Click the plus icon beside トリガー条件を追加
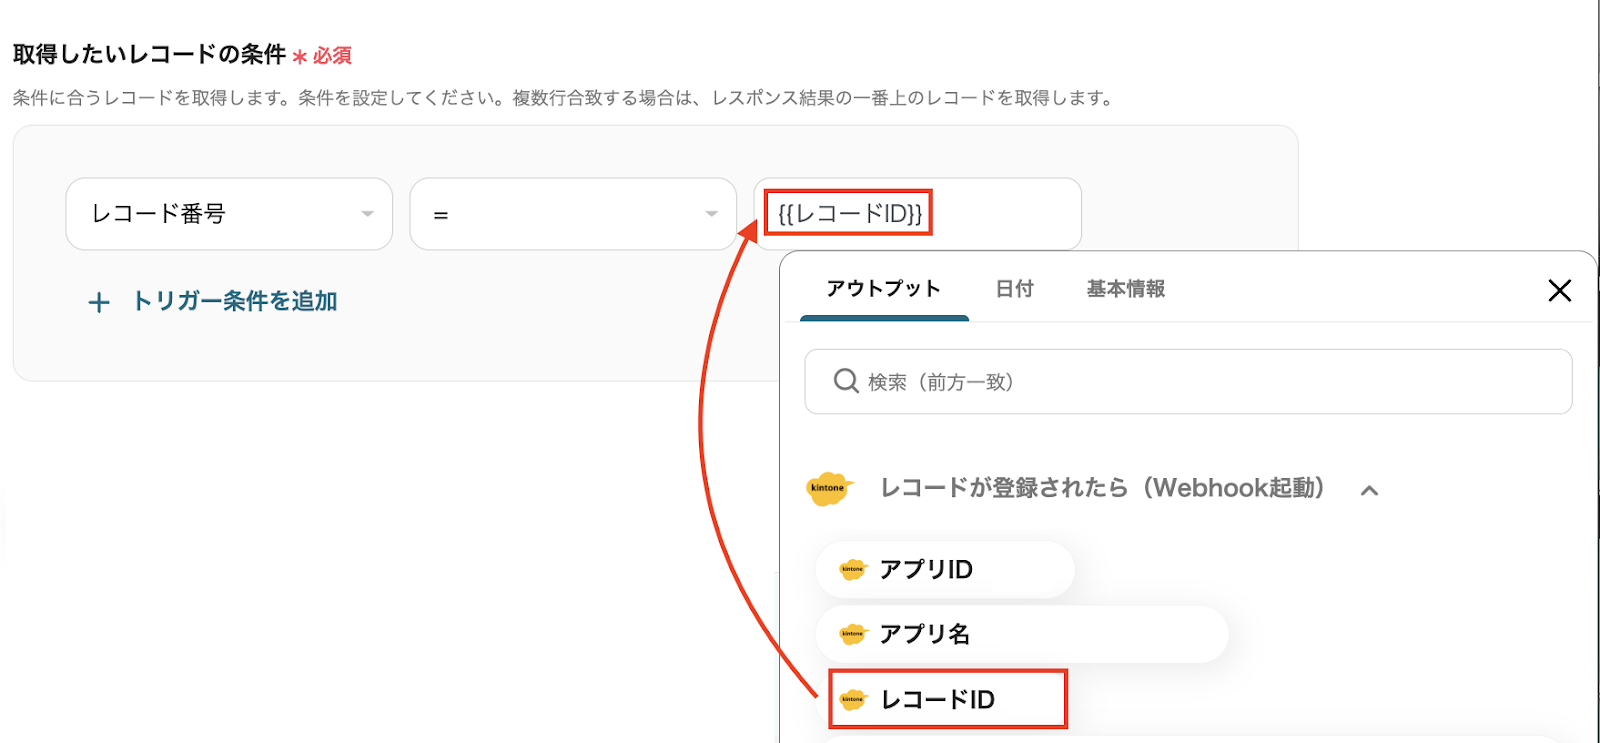Image resolution: width=1600 pixels, height=743 pixels. [98, 302]
